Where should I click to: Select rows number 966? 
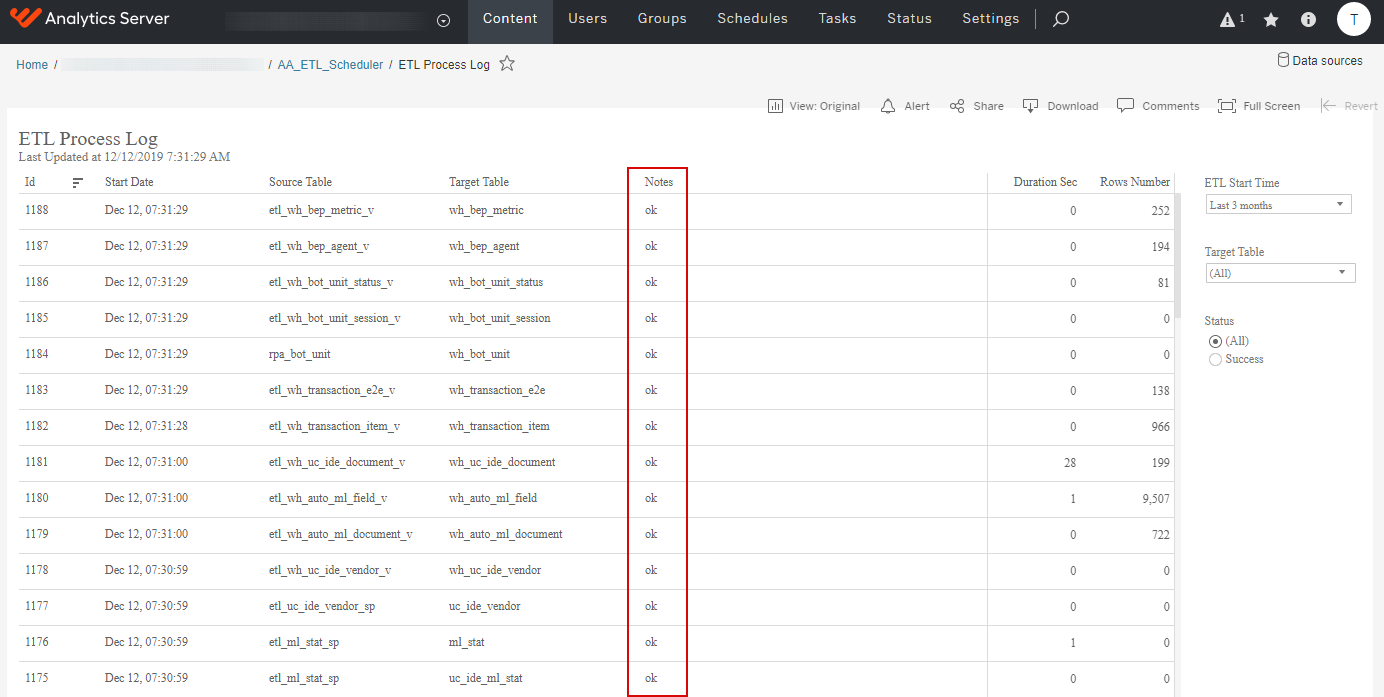pyautogui.click(x=1160, y=427)
